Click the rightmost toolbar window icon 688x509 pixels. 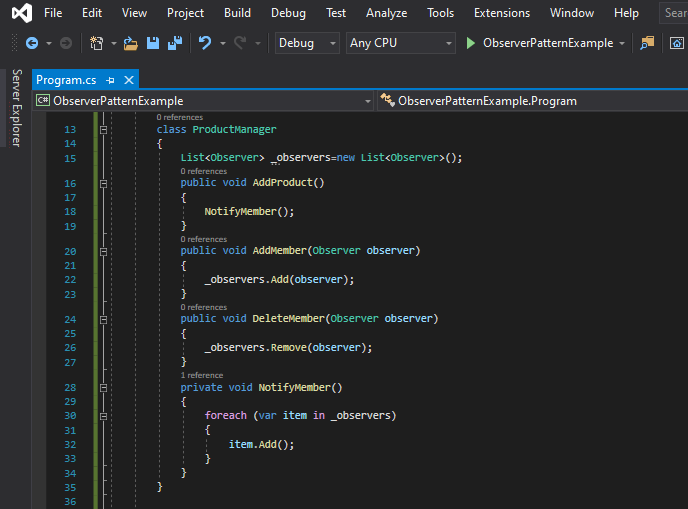pyautogui.click(x=676, y=43)
